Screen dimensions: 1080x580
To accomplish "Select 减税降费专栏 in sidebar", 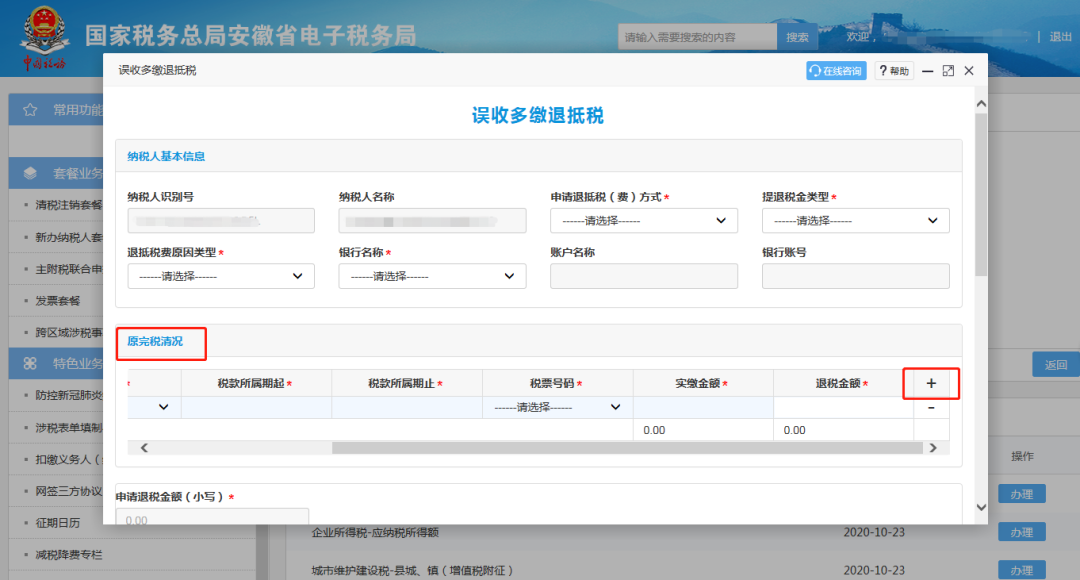I will (69, 555).
